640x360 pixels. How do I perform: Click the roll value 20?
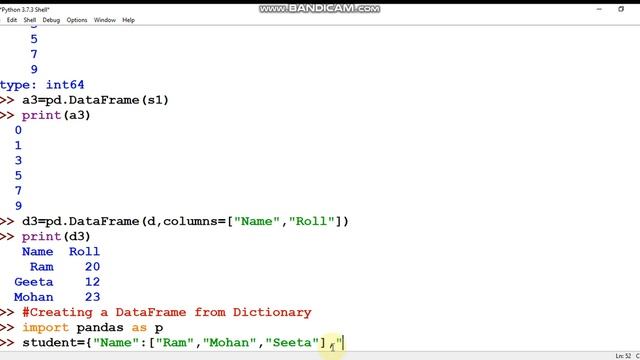pyautogui.click(x=93, y=267)
